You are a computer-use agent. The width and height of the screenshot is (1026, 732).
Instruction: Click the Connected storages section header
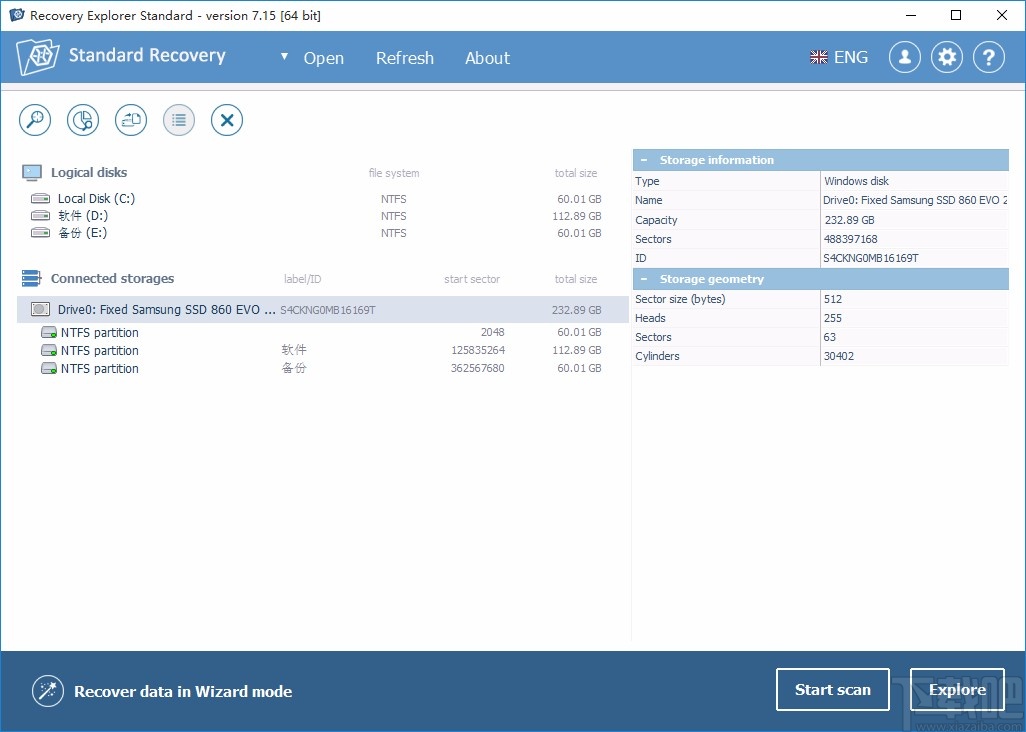(x=113, y=279)
